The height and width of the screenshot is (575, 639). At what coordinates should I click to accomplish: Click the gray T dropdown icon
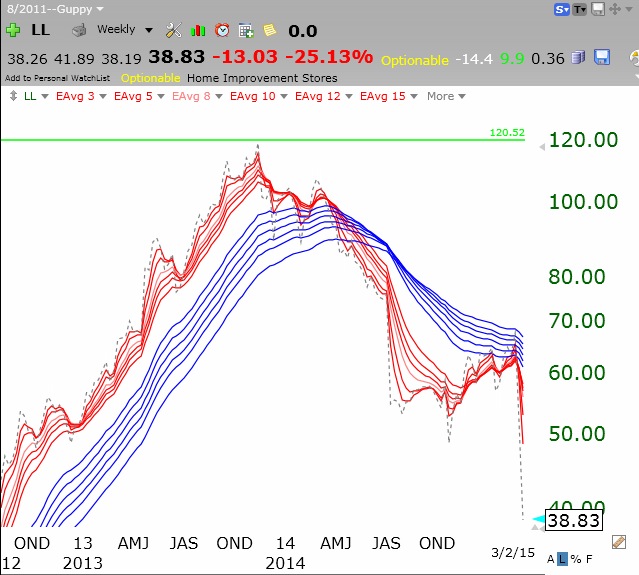[580, 9]
